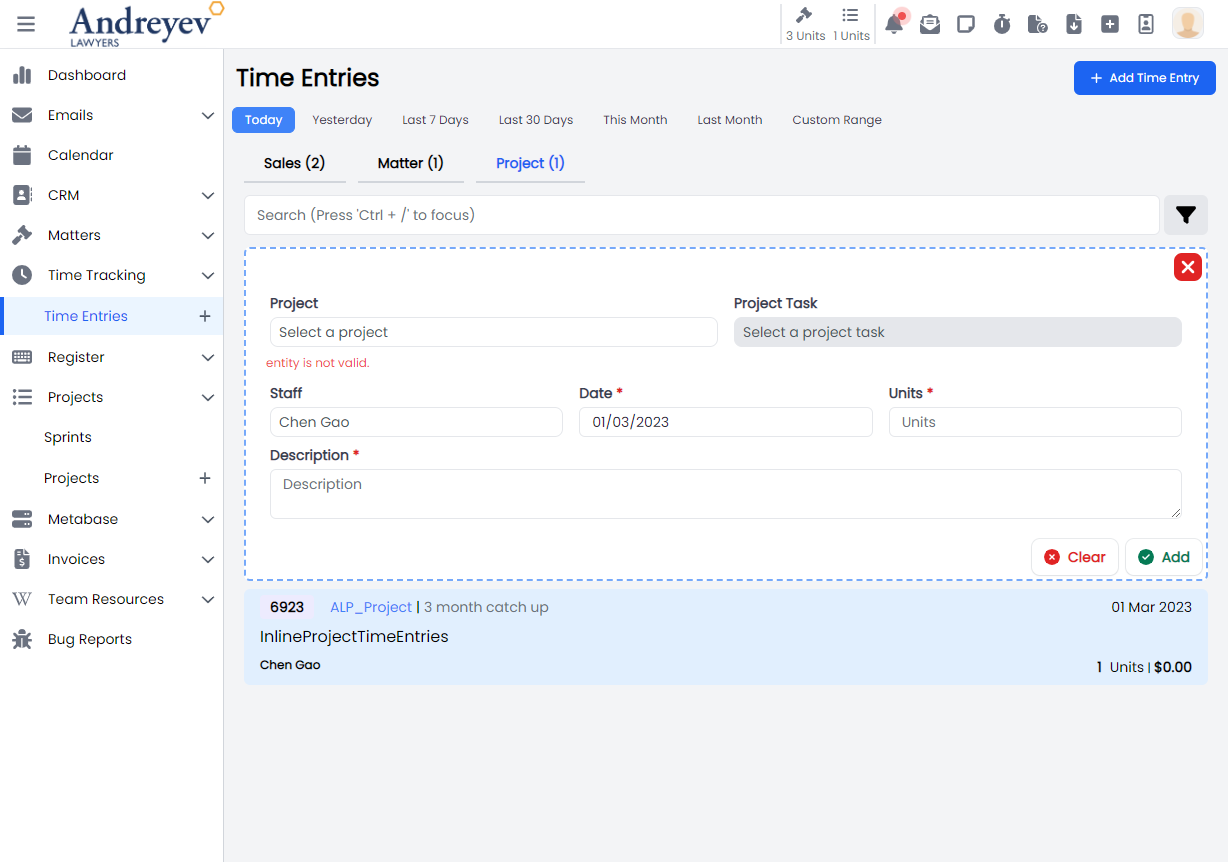Open the Select a project dropdown

(493, 332)
